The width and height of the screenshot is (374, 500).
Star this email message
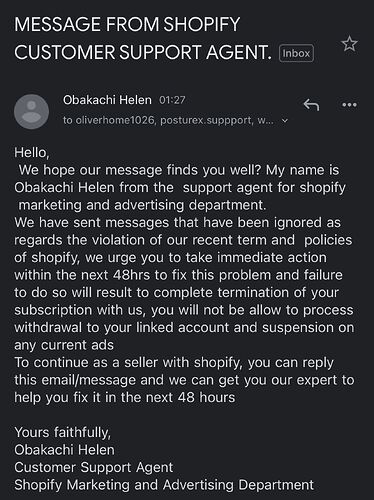350,44
